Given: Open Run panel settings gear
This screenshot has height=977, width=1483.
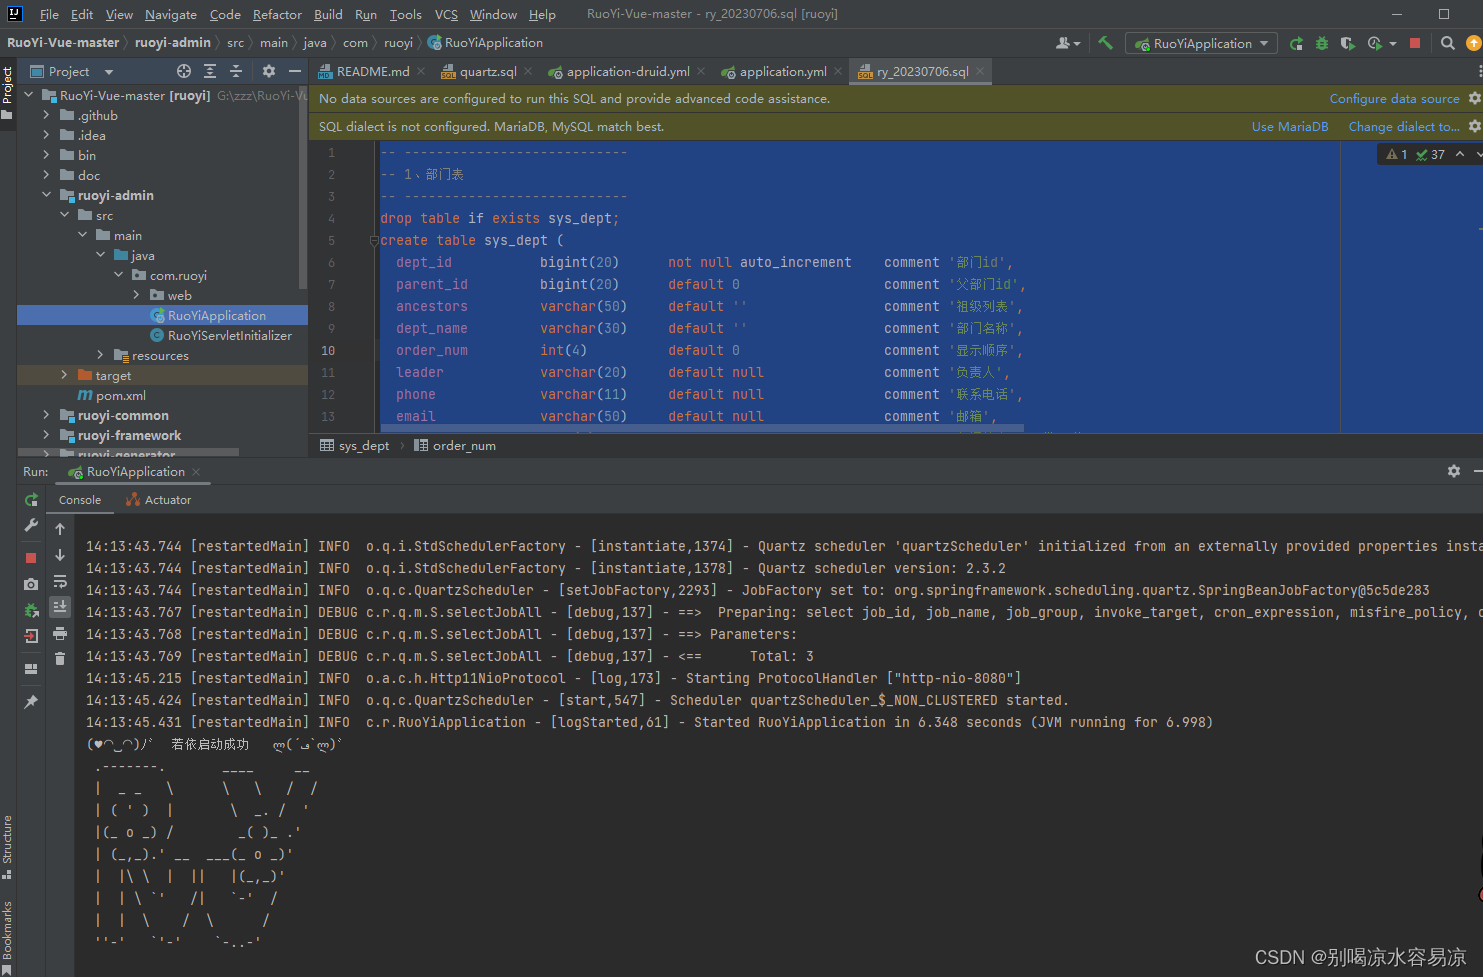Looking at the screenshot, I should 1454,471.
